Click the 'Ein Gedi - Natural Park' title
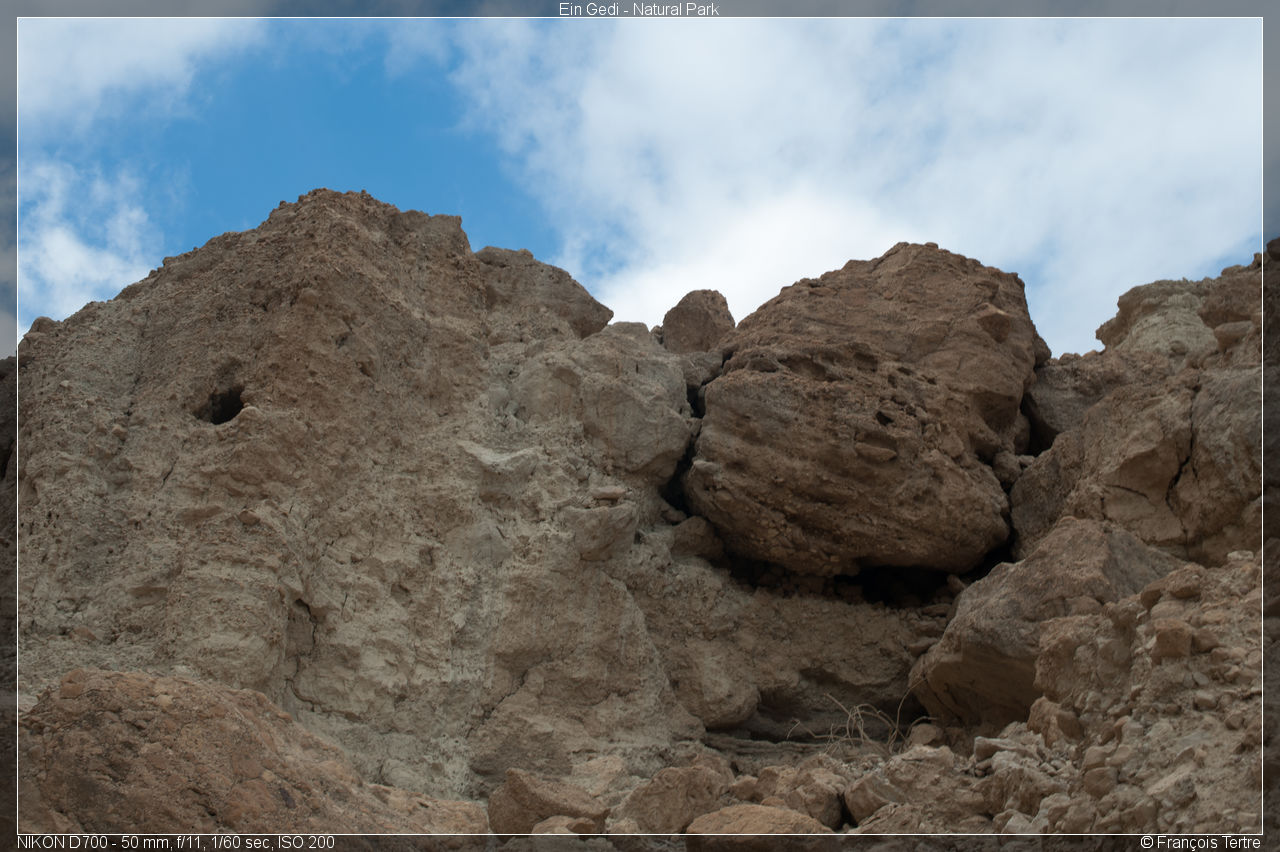 coord(639,9)
